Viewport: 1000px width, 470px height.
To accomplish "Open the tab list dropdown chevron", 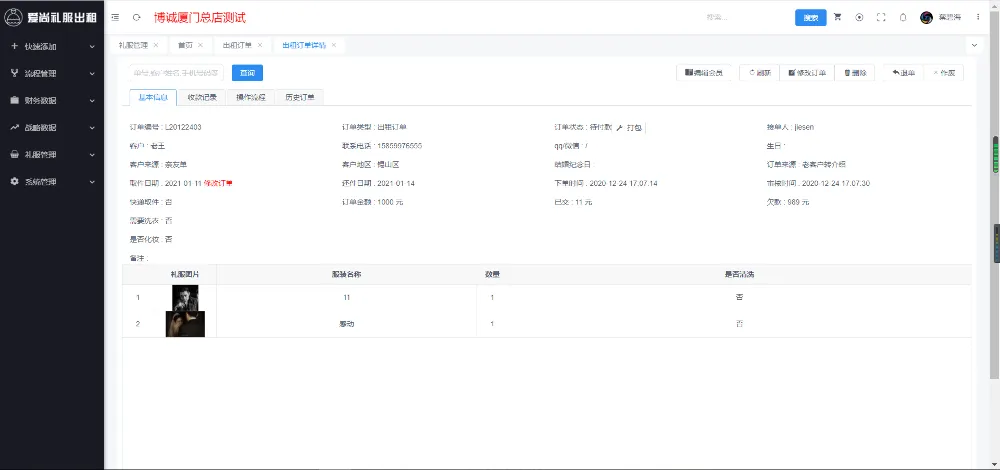I will [974, 45].
